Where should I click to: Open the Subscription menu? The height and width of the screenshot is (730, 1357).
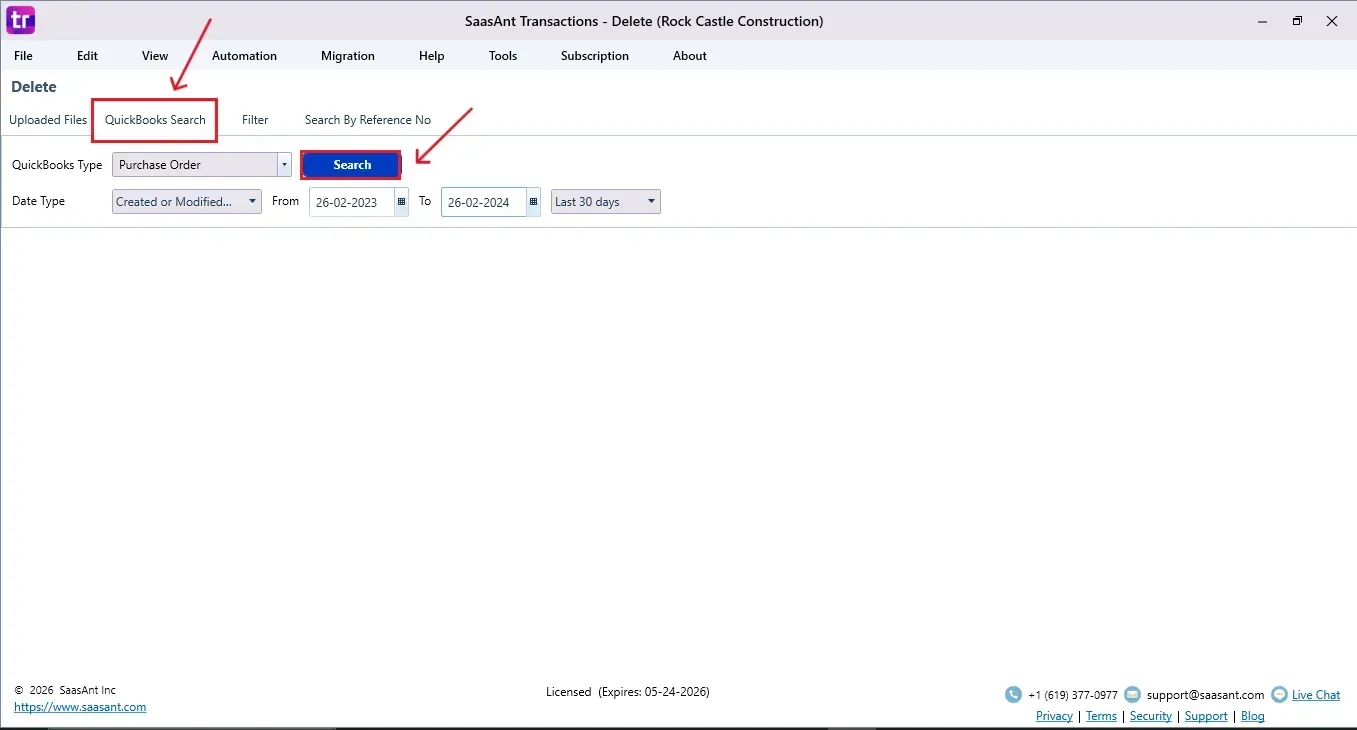(x=594, y=56)
